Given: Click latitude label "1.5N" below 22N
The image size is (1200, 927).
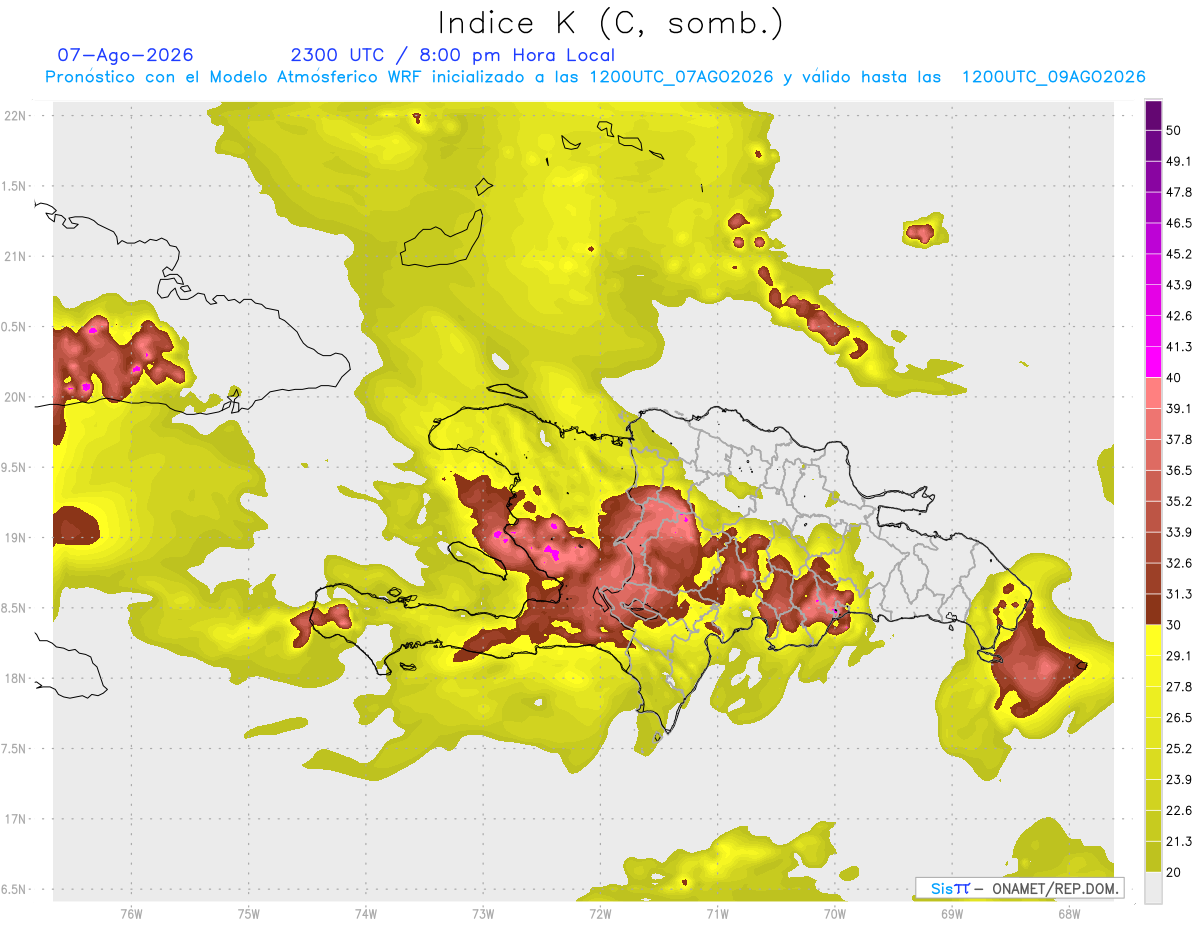Looking at the screenshot, I should [x=14, y=186].
